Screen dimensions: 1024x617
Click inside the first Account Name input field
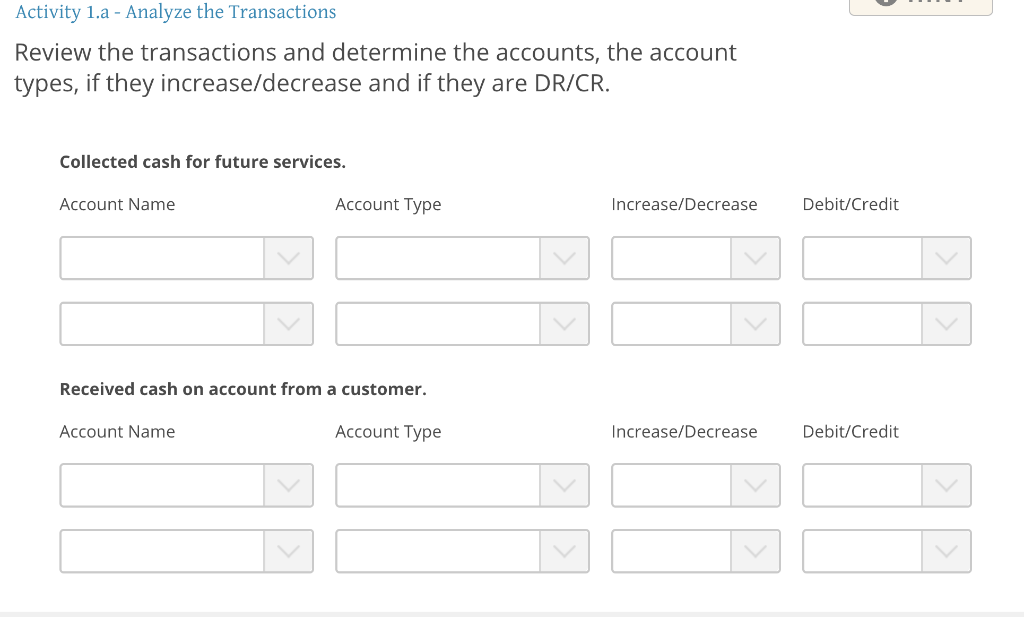[160, 258]
